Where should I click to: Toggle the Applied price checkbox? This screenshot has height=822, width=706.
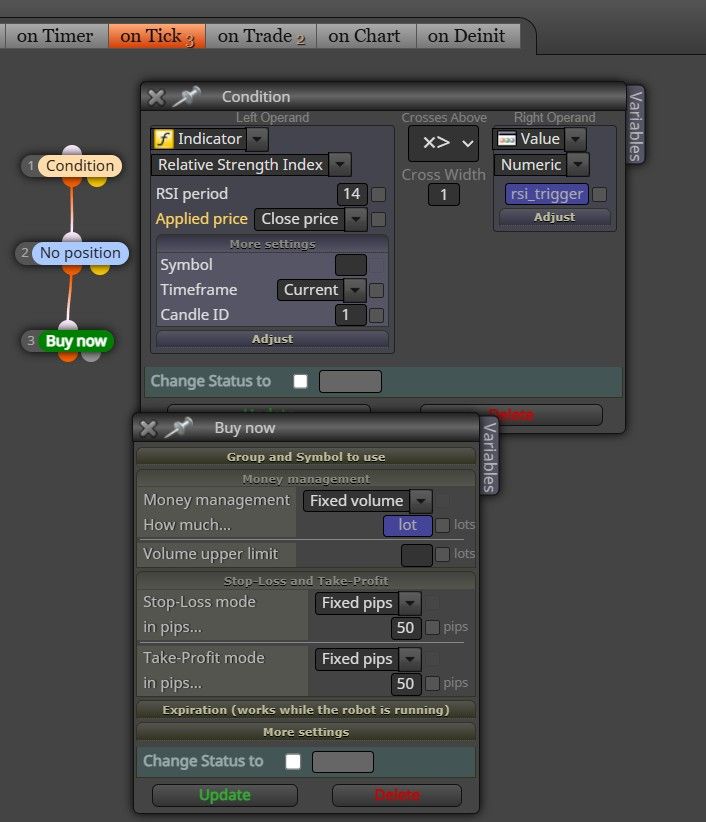[x=378, y=219]
